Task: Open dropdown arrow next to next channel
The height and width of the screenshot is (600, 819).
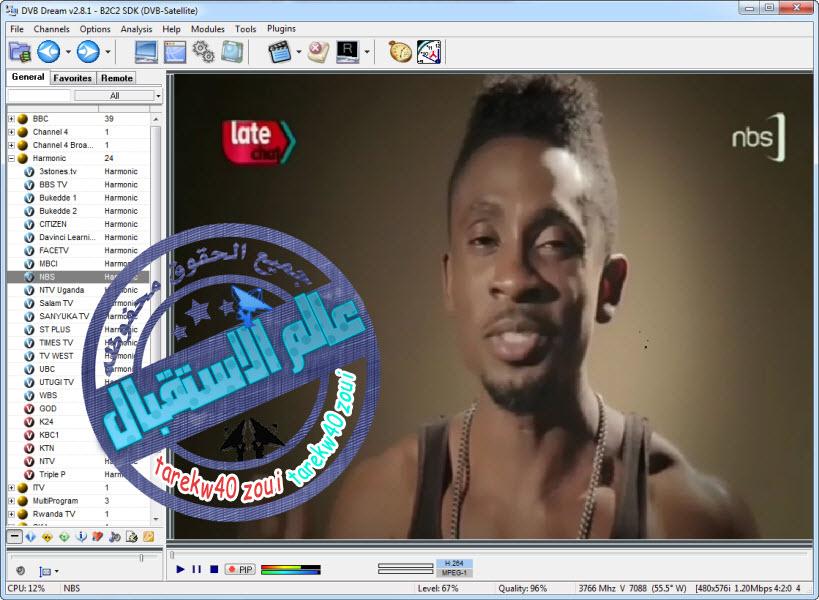Action: pyautogui.click(x=108, y=52)
